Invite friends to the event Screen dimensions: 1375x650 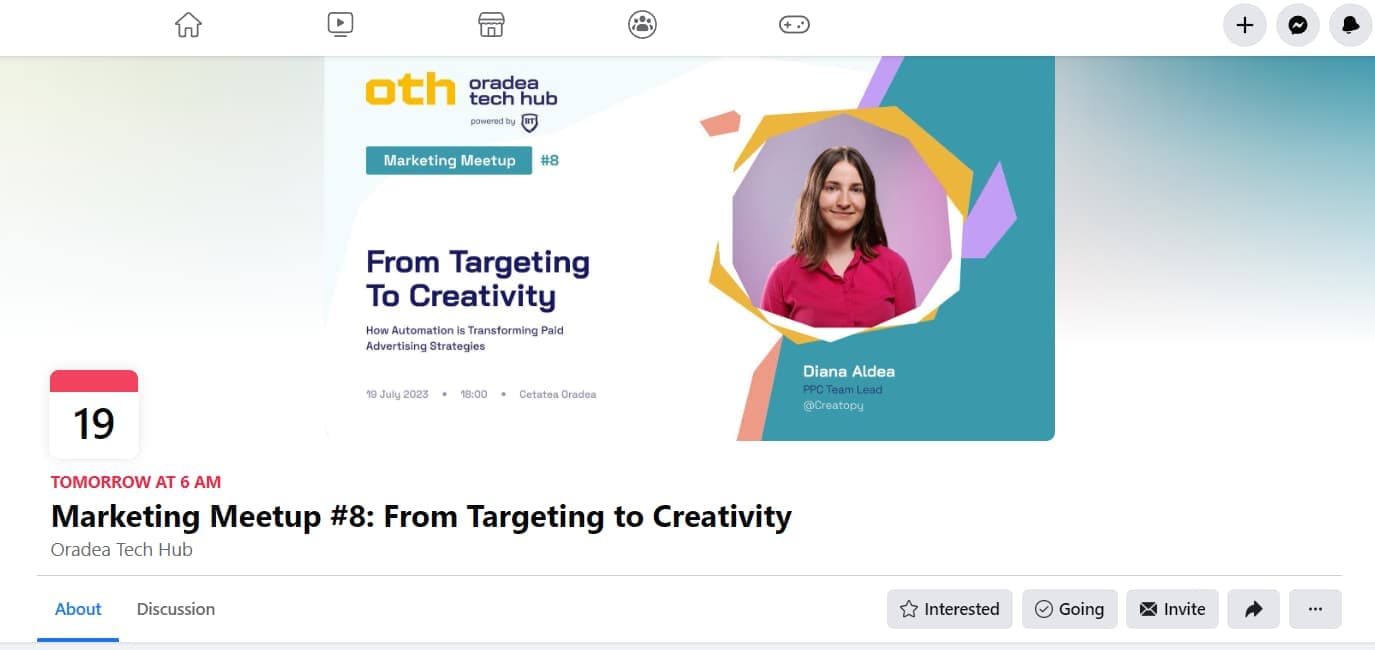point(1172,608)
